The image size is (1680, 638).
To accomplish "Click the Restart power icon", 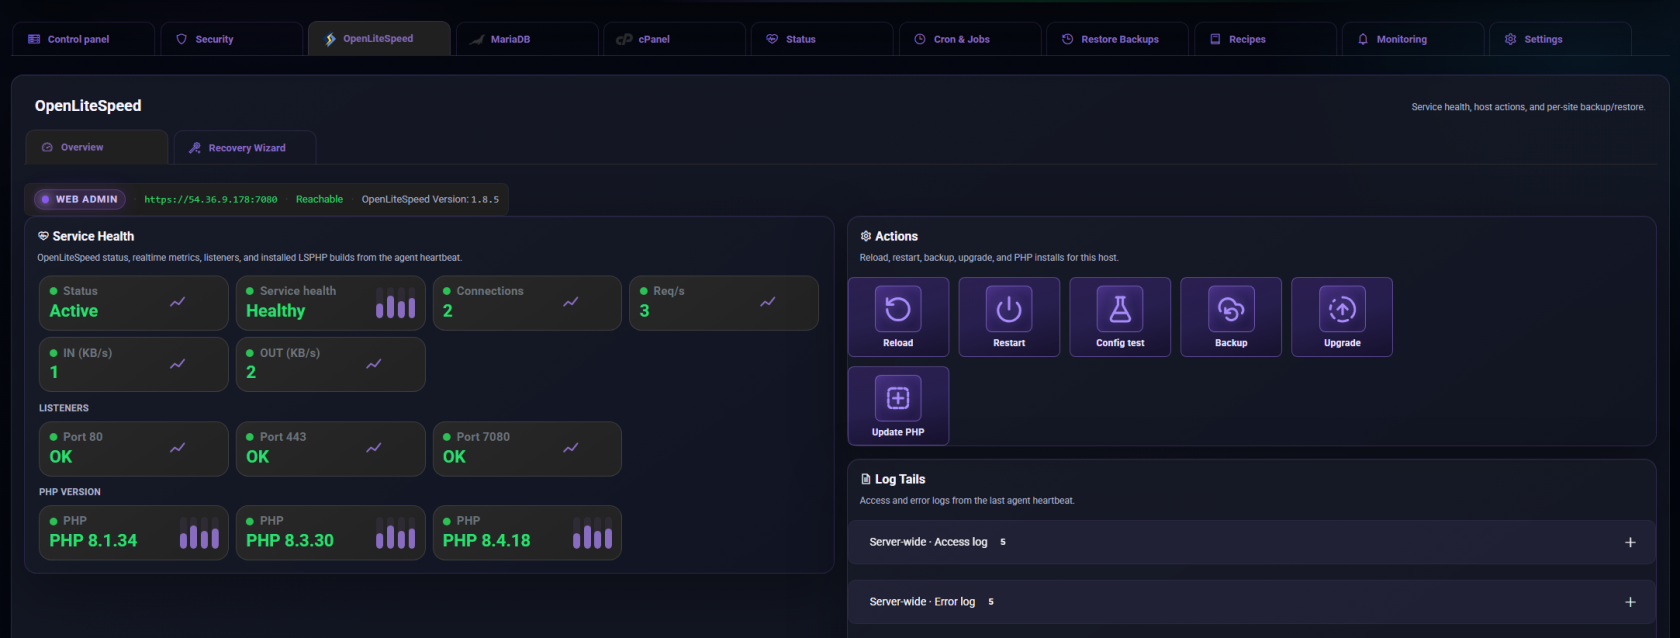I will (1009, 309).
